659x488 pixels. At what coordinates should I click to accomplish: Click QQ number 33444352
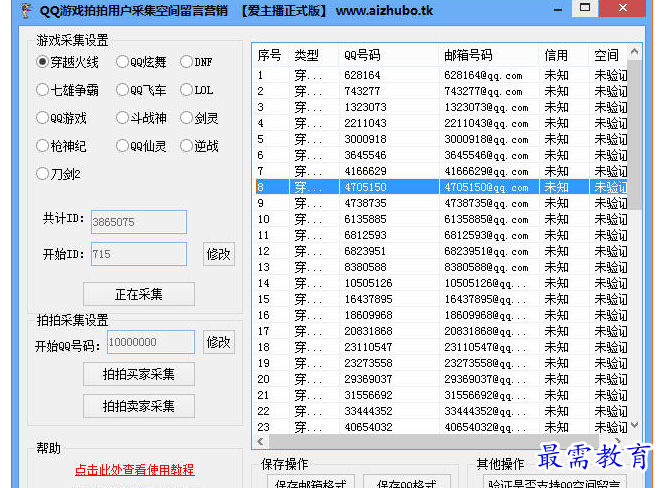(368, 411)
